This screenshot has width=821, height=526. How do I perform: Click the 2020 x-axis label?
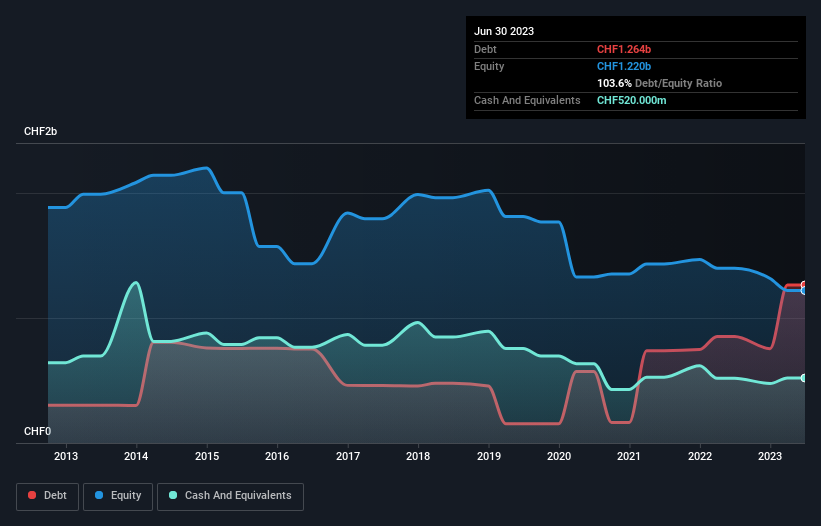pos(559,456)
